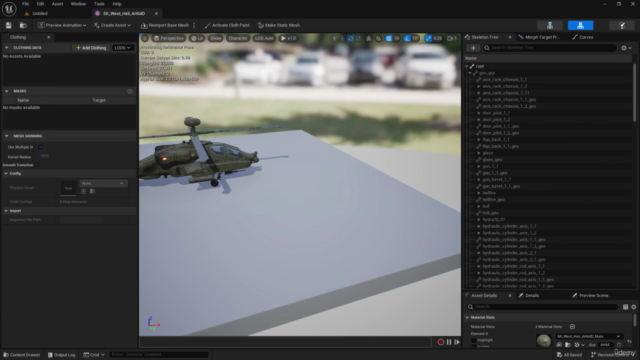Open Asset Details settings gear icon
The image size is (640, 360).
[633, 307]
